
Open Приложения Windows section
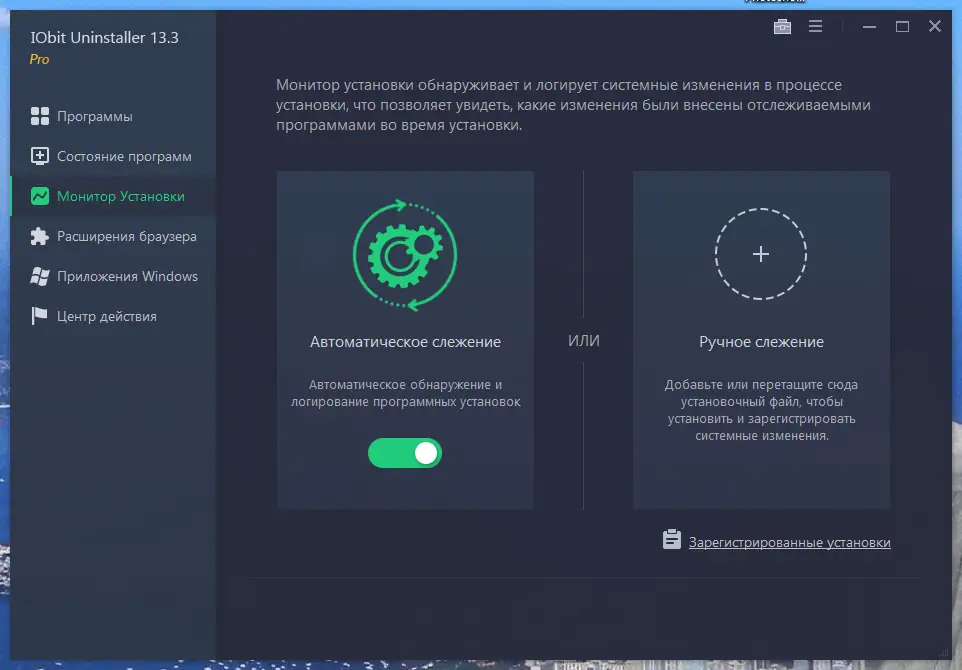click(128, 276)
